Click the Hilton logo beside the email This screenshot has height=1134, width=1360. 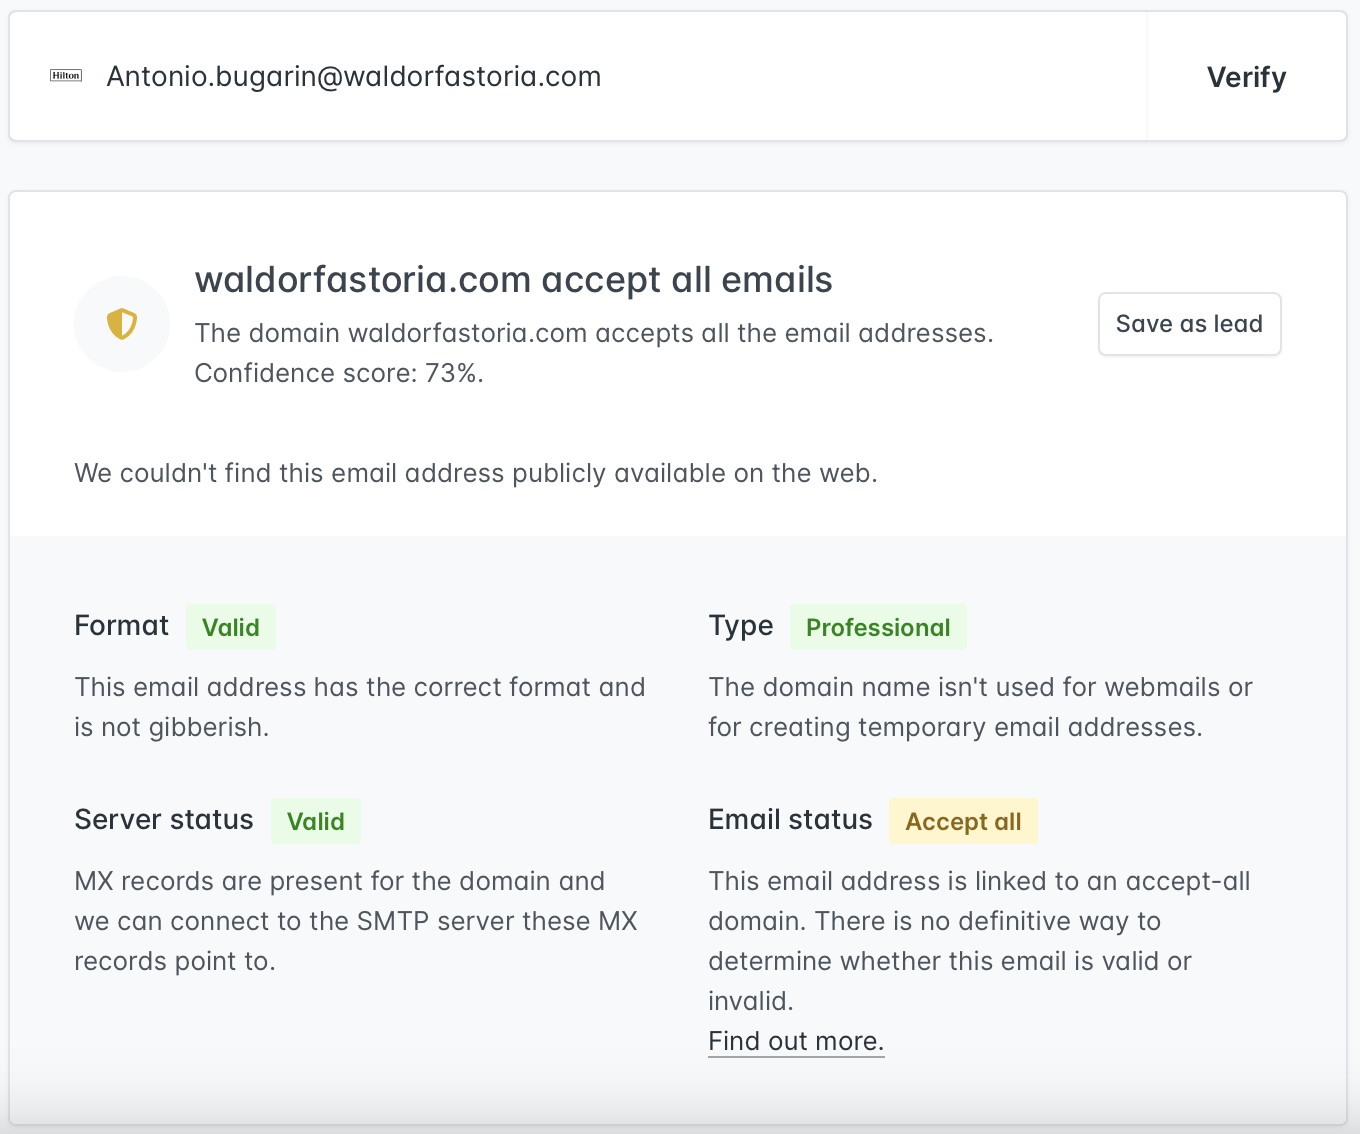66,76
